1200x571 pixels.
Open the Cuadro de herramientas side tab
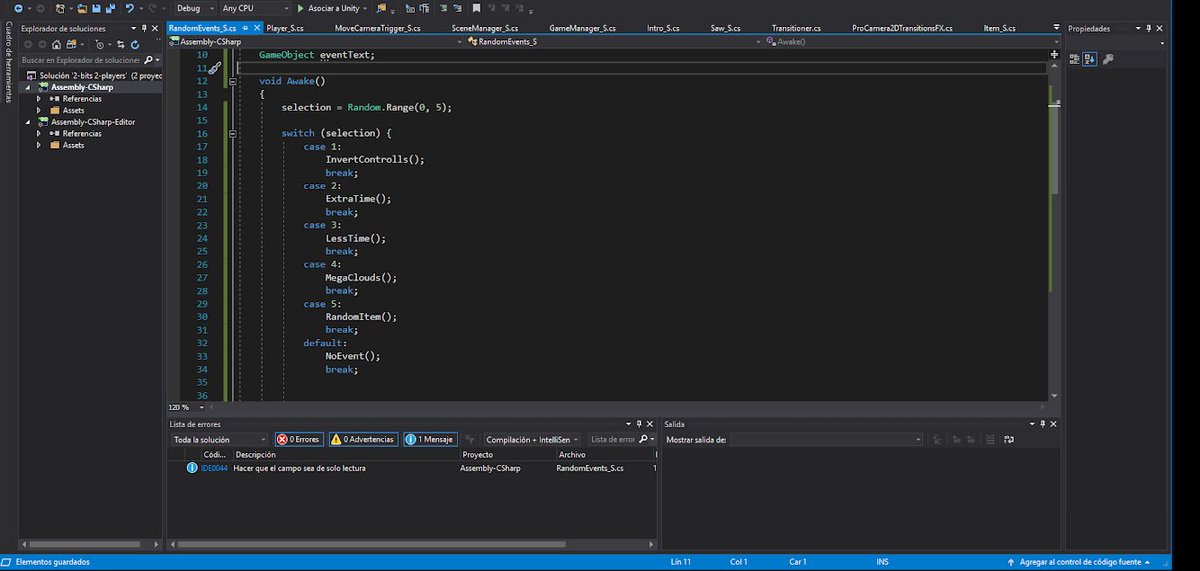tap(8, 62)
